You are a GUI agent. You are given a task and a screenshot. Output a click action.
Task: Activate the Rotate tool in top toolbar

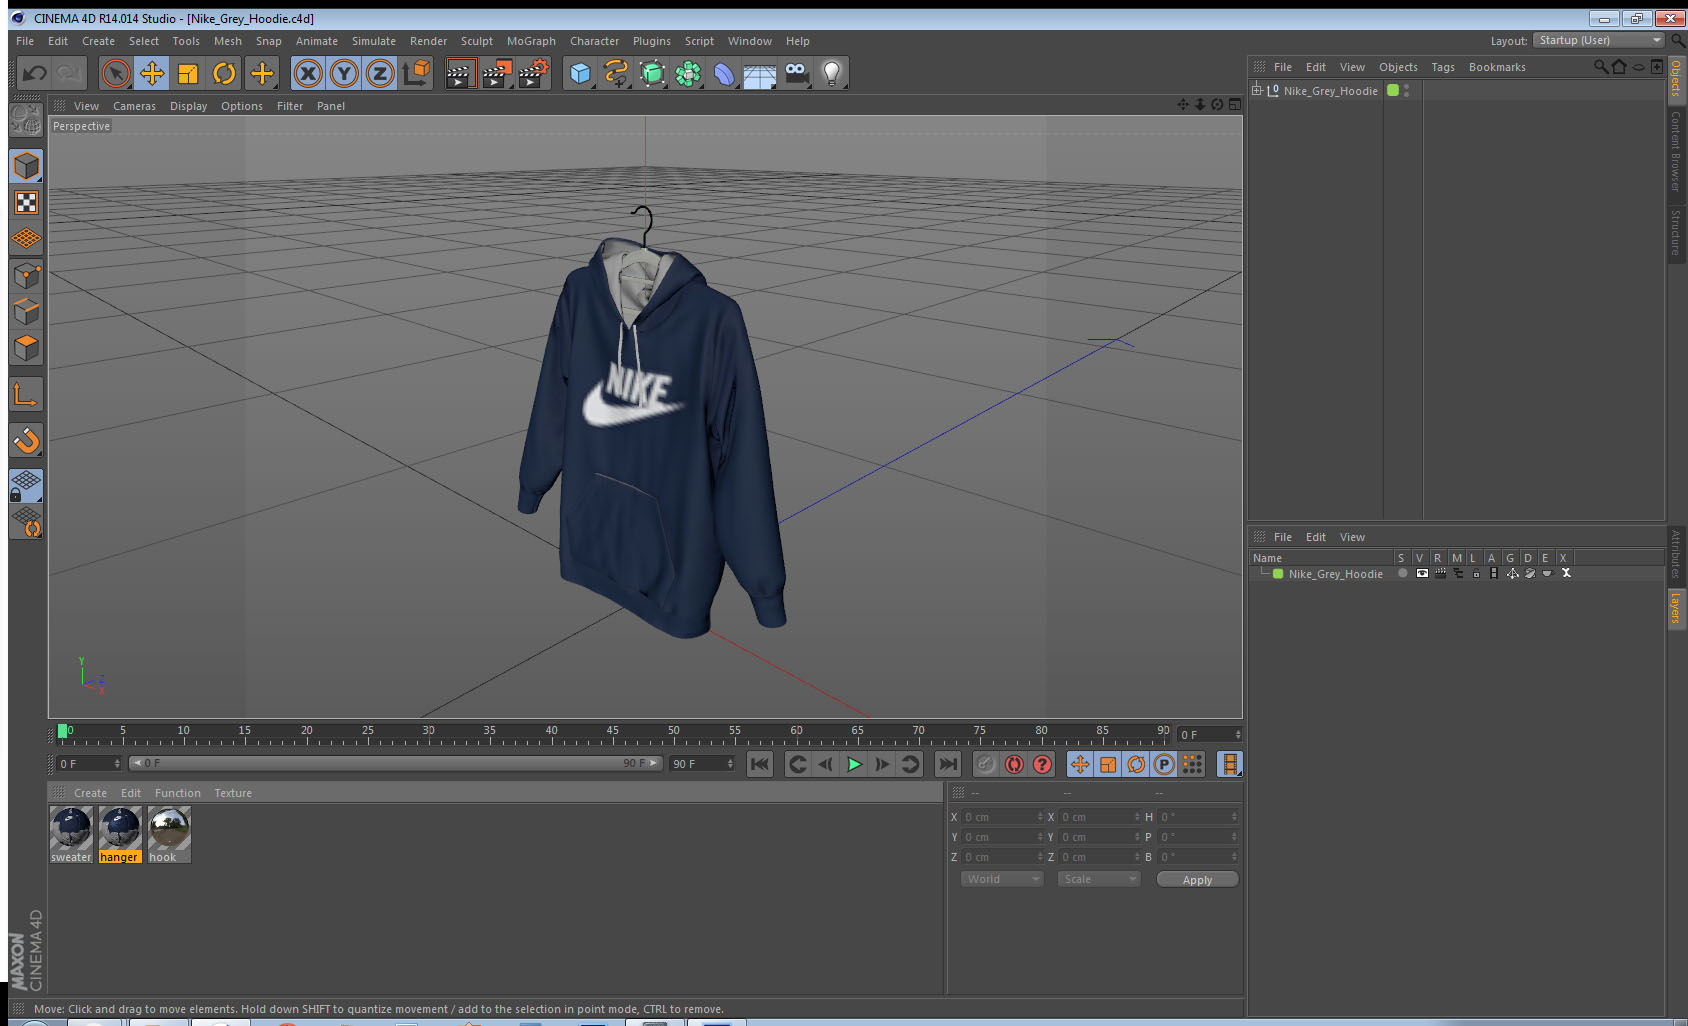point(224,73)
